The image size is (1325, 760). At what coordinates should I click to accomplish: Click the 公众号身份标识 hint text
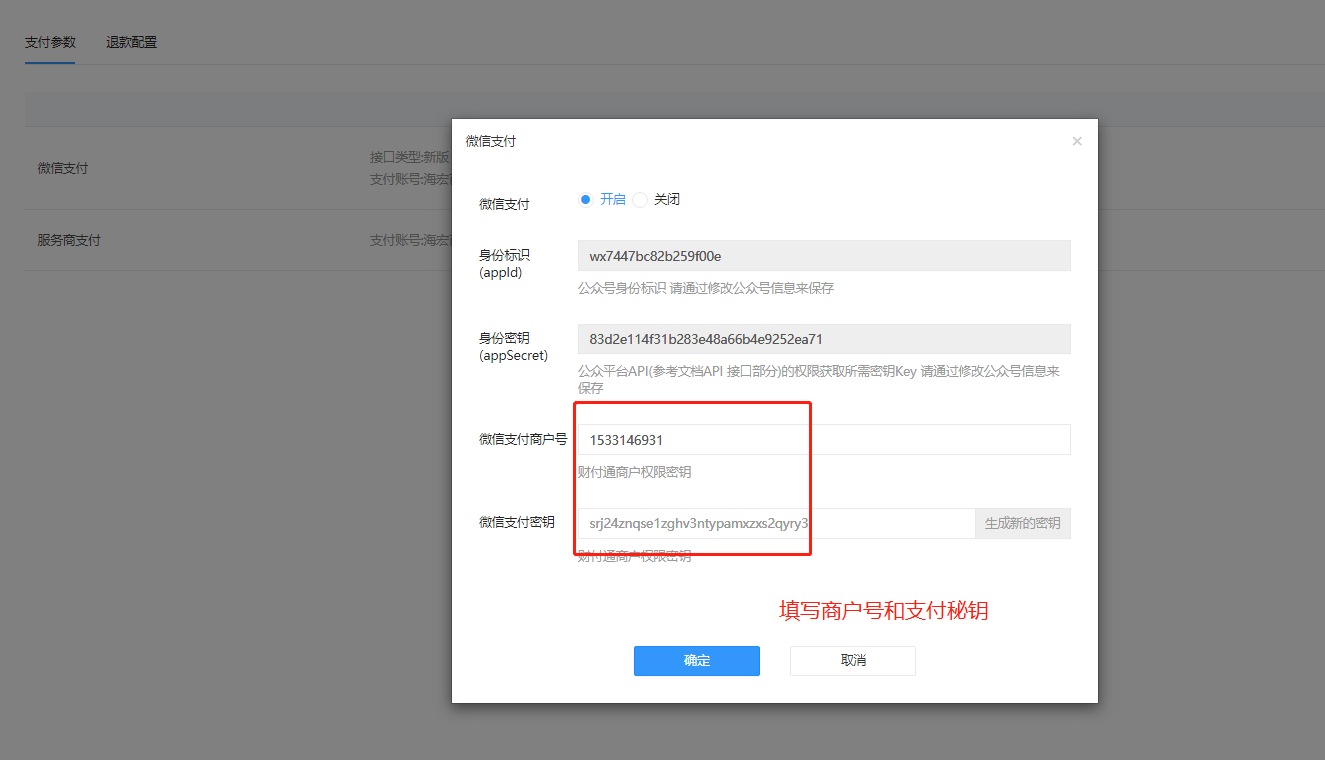click(706, 288)
